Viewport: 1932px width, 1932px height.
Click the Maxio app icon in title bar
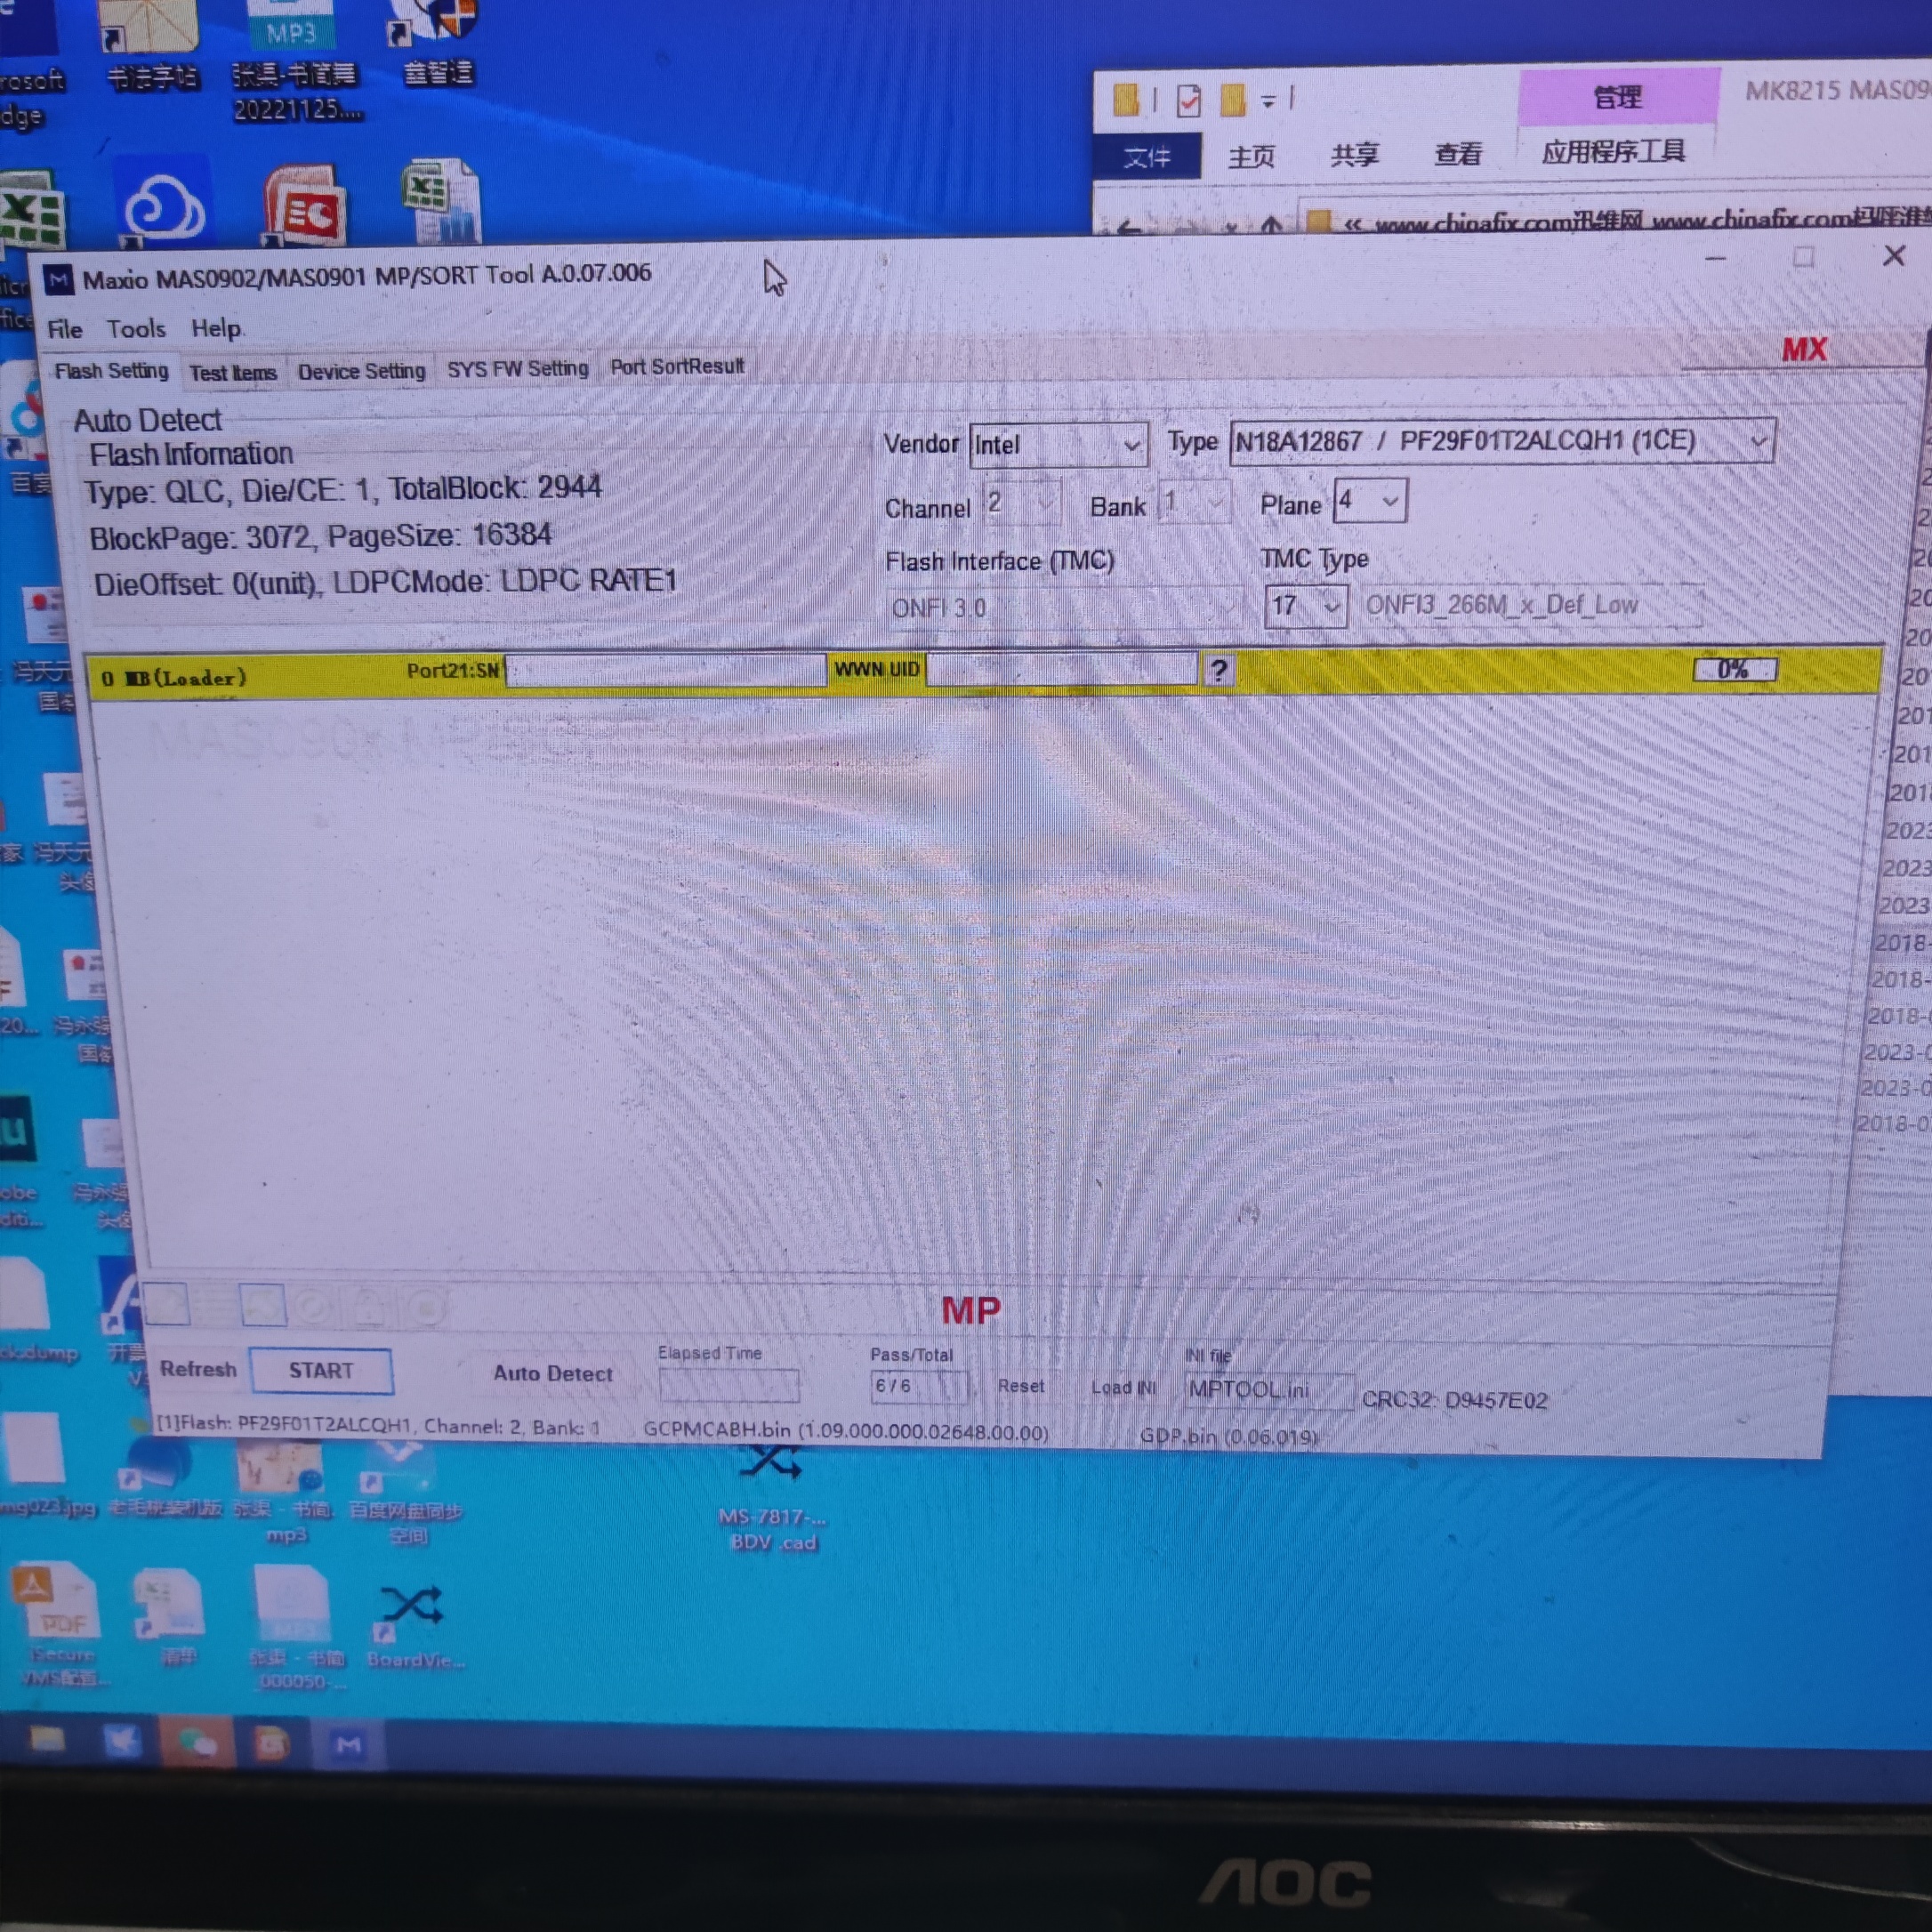59,280
